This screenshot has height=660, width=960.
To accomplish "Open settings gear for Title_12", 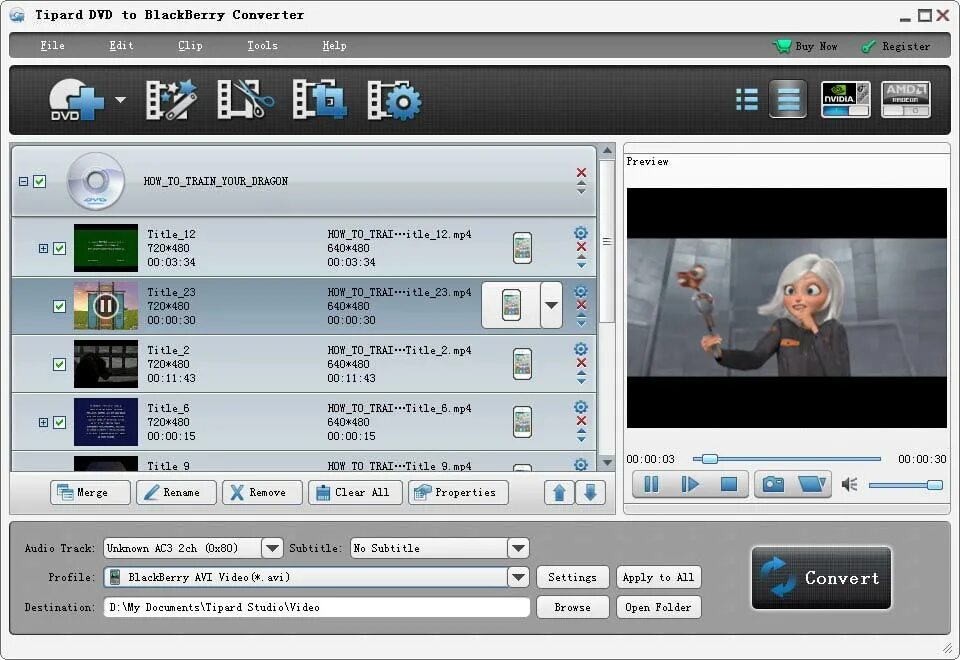I will [580, 233].
